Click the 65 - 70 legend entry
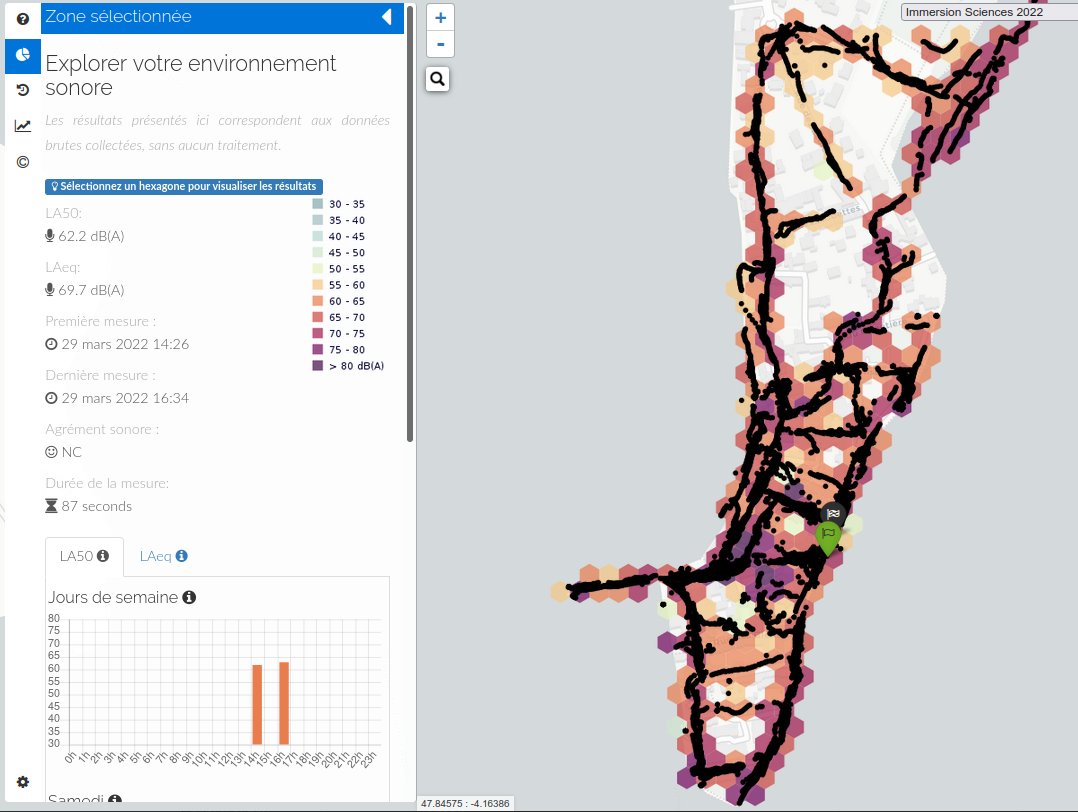The image size is (1078, 812). (339, 318)
